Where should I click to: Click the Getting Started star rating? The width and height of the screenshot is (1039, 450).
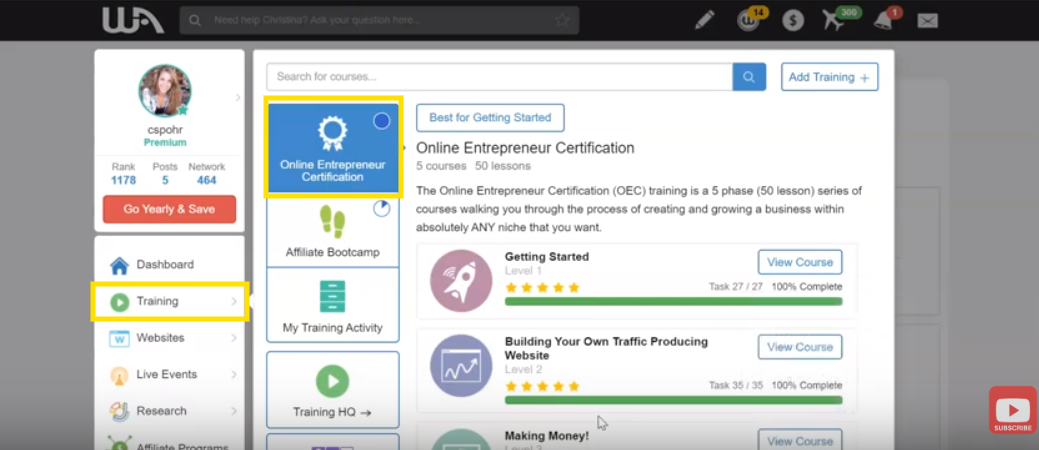pos(543,288)
